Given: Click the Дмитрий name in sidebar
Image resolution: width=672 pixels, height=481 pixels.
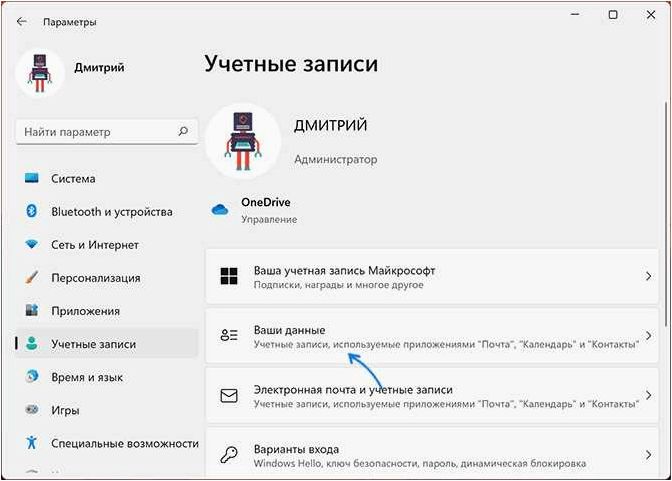Looking at the screenshot, I should [99, 67].
